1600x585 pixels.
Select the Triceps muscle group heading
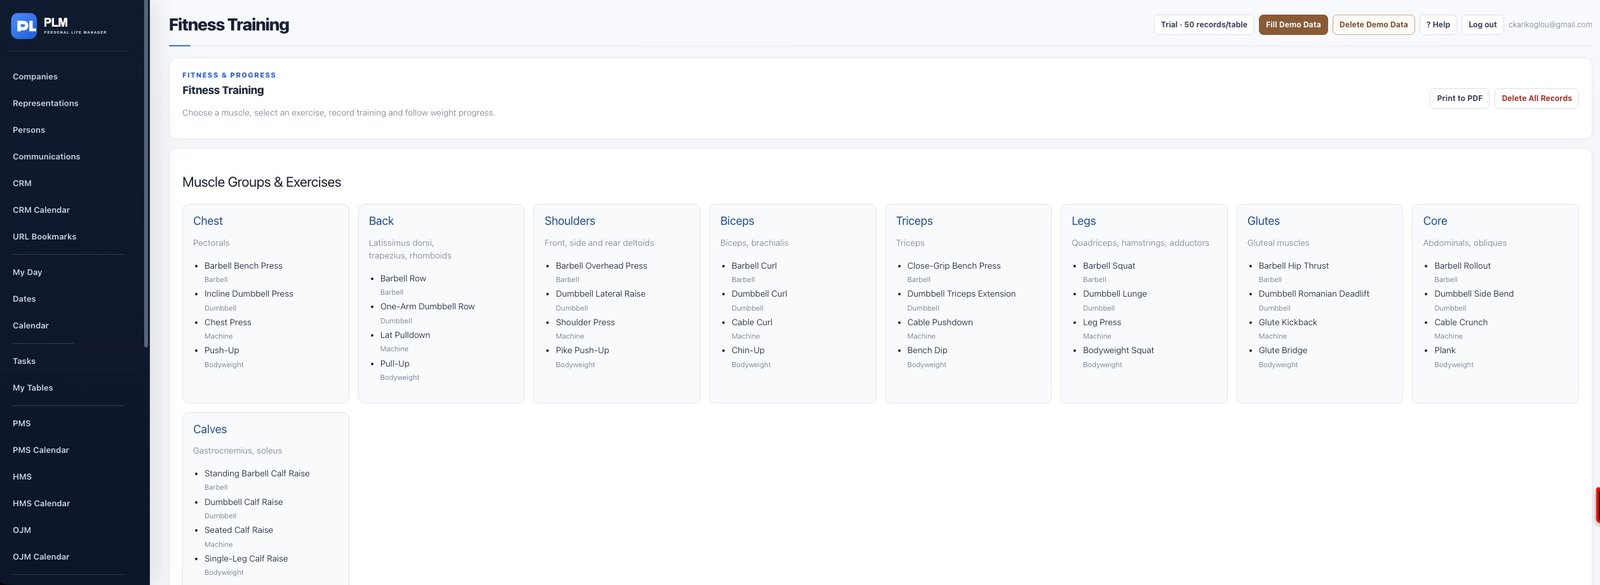914,221
